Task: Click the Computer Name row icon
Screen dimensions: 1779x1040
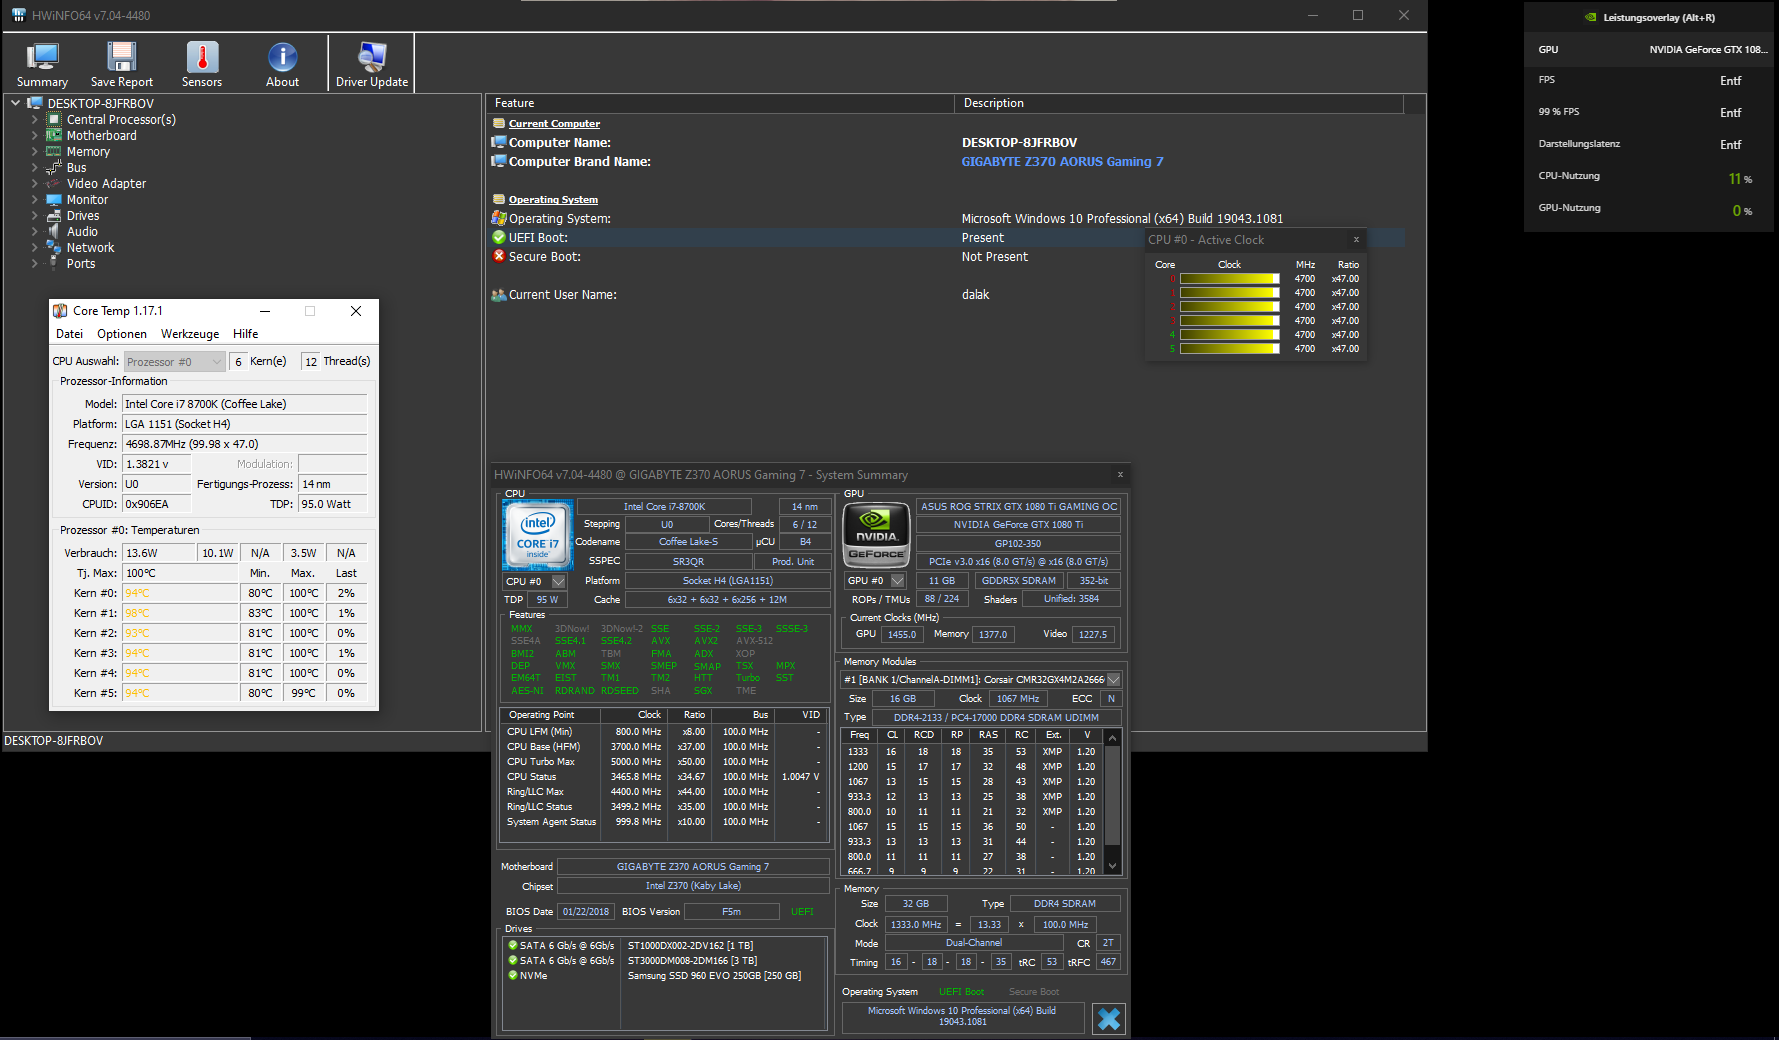Action: [x=499, y=143]
